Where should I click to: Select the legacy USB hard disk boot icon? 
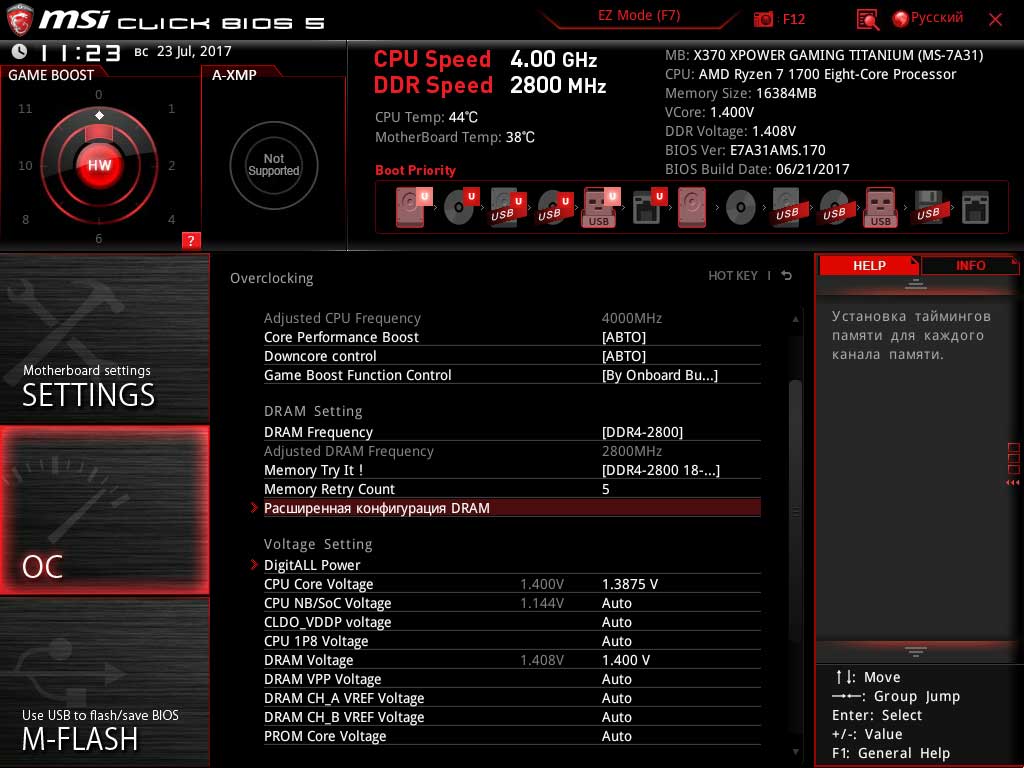[788, 207]
